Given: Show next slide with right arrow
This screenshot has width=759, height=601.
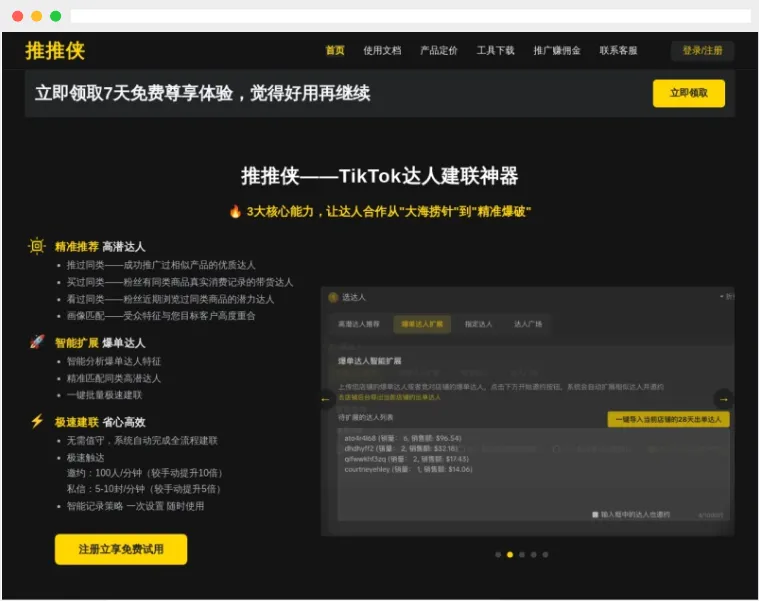Looking at the screenshot, I should coord(724,399).
